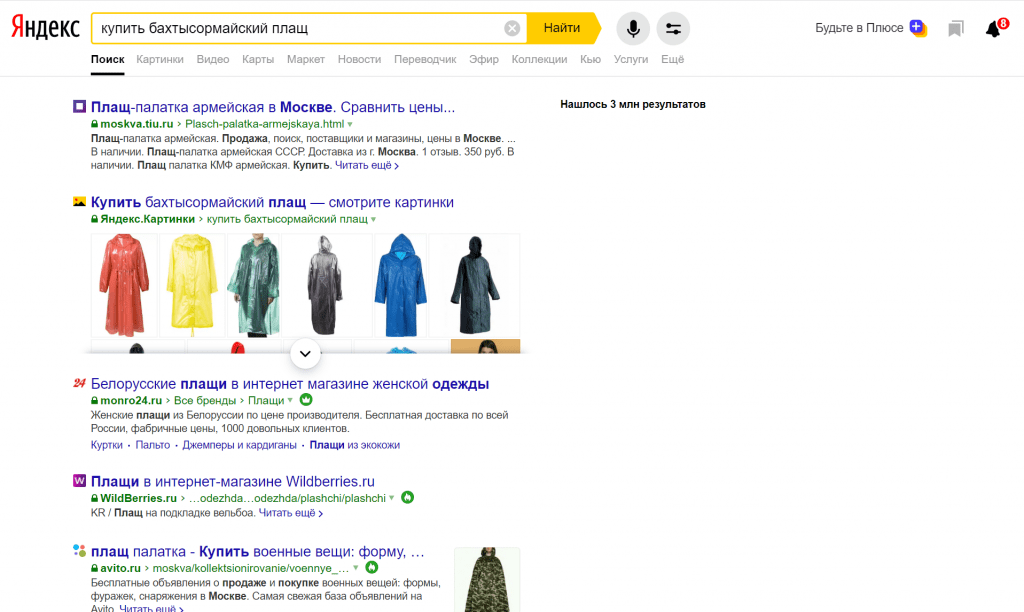Image resolution: width=1024 pixels, height=612 pixels.
Task: Open the dropdown arrow after WildBerries path
Action: [x=391, y=498]
